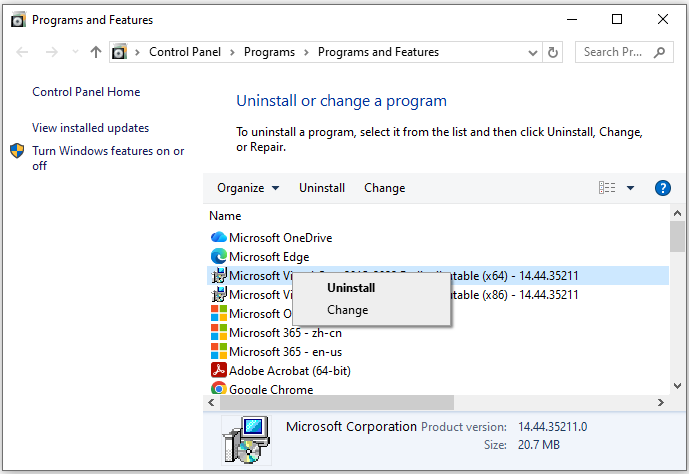Go back with the left arrow button
This screenshot has height=474, width=689.
(22, 52)
